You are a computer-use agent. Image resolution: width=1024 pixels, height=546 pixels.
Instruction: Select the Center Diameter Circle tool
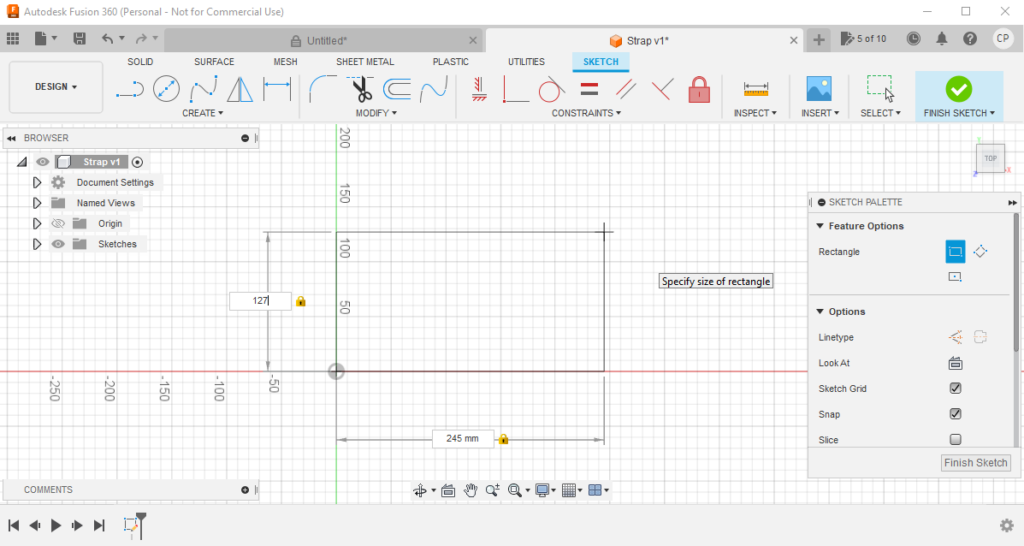[166, 90]
